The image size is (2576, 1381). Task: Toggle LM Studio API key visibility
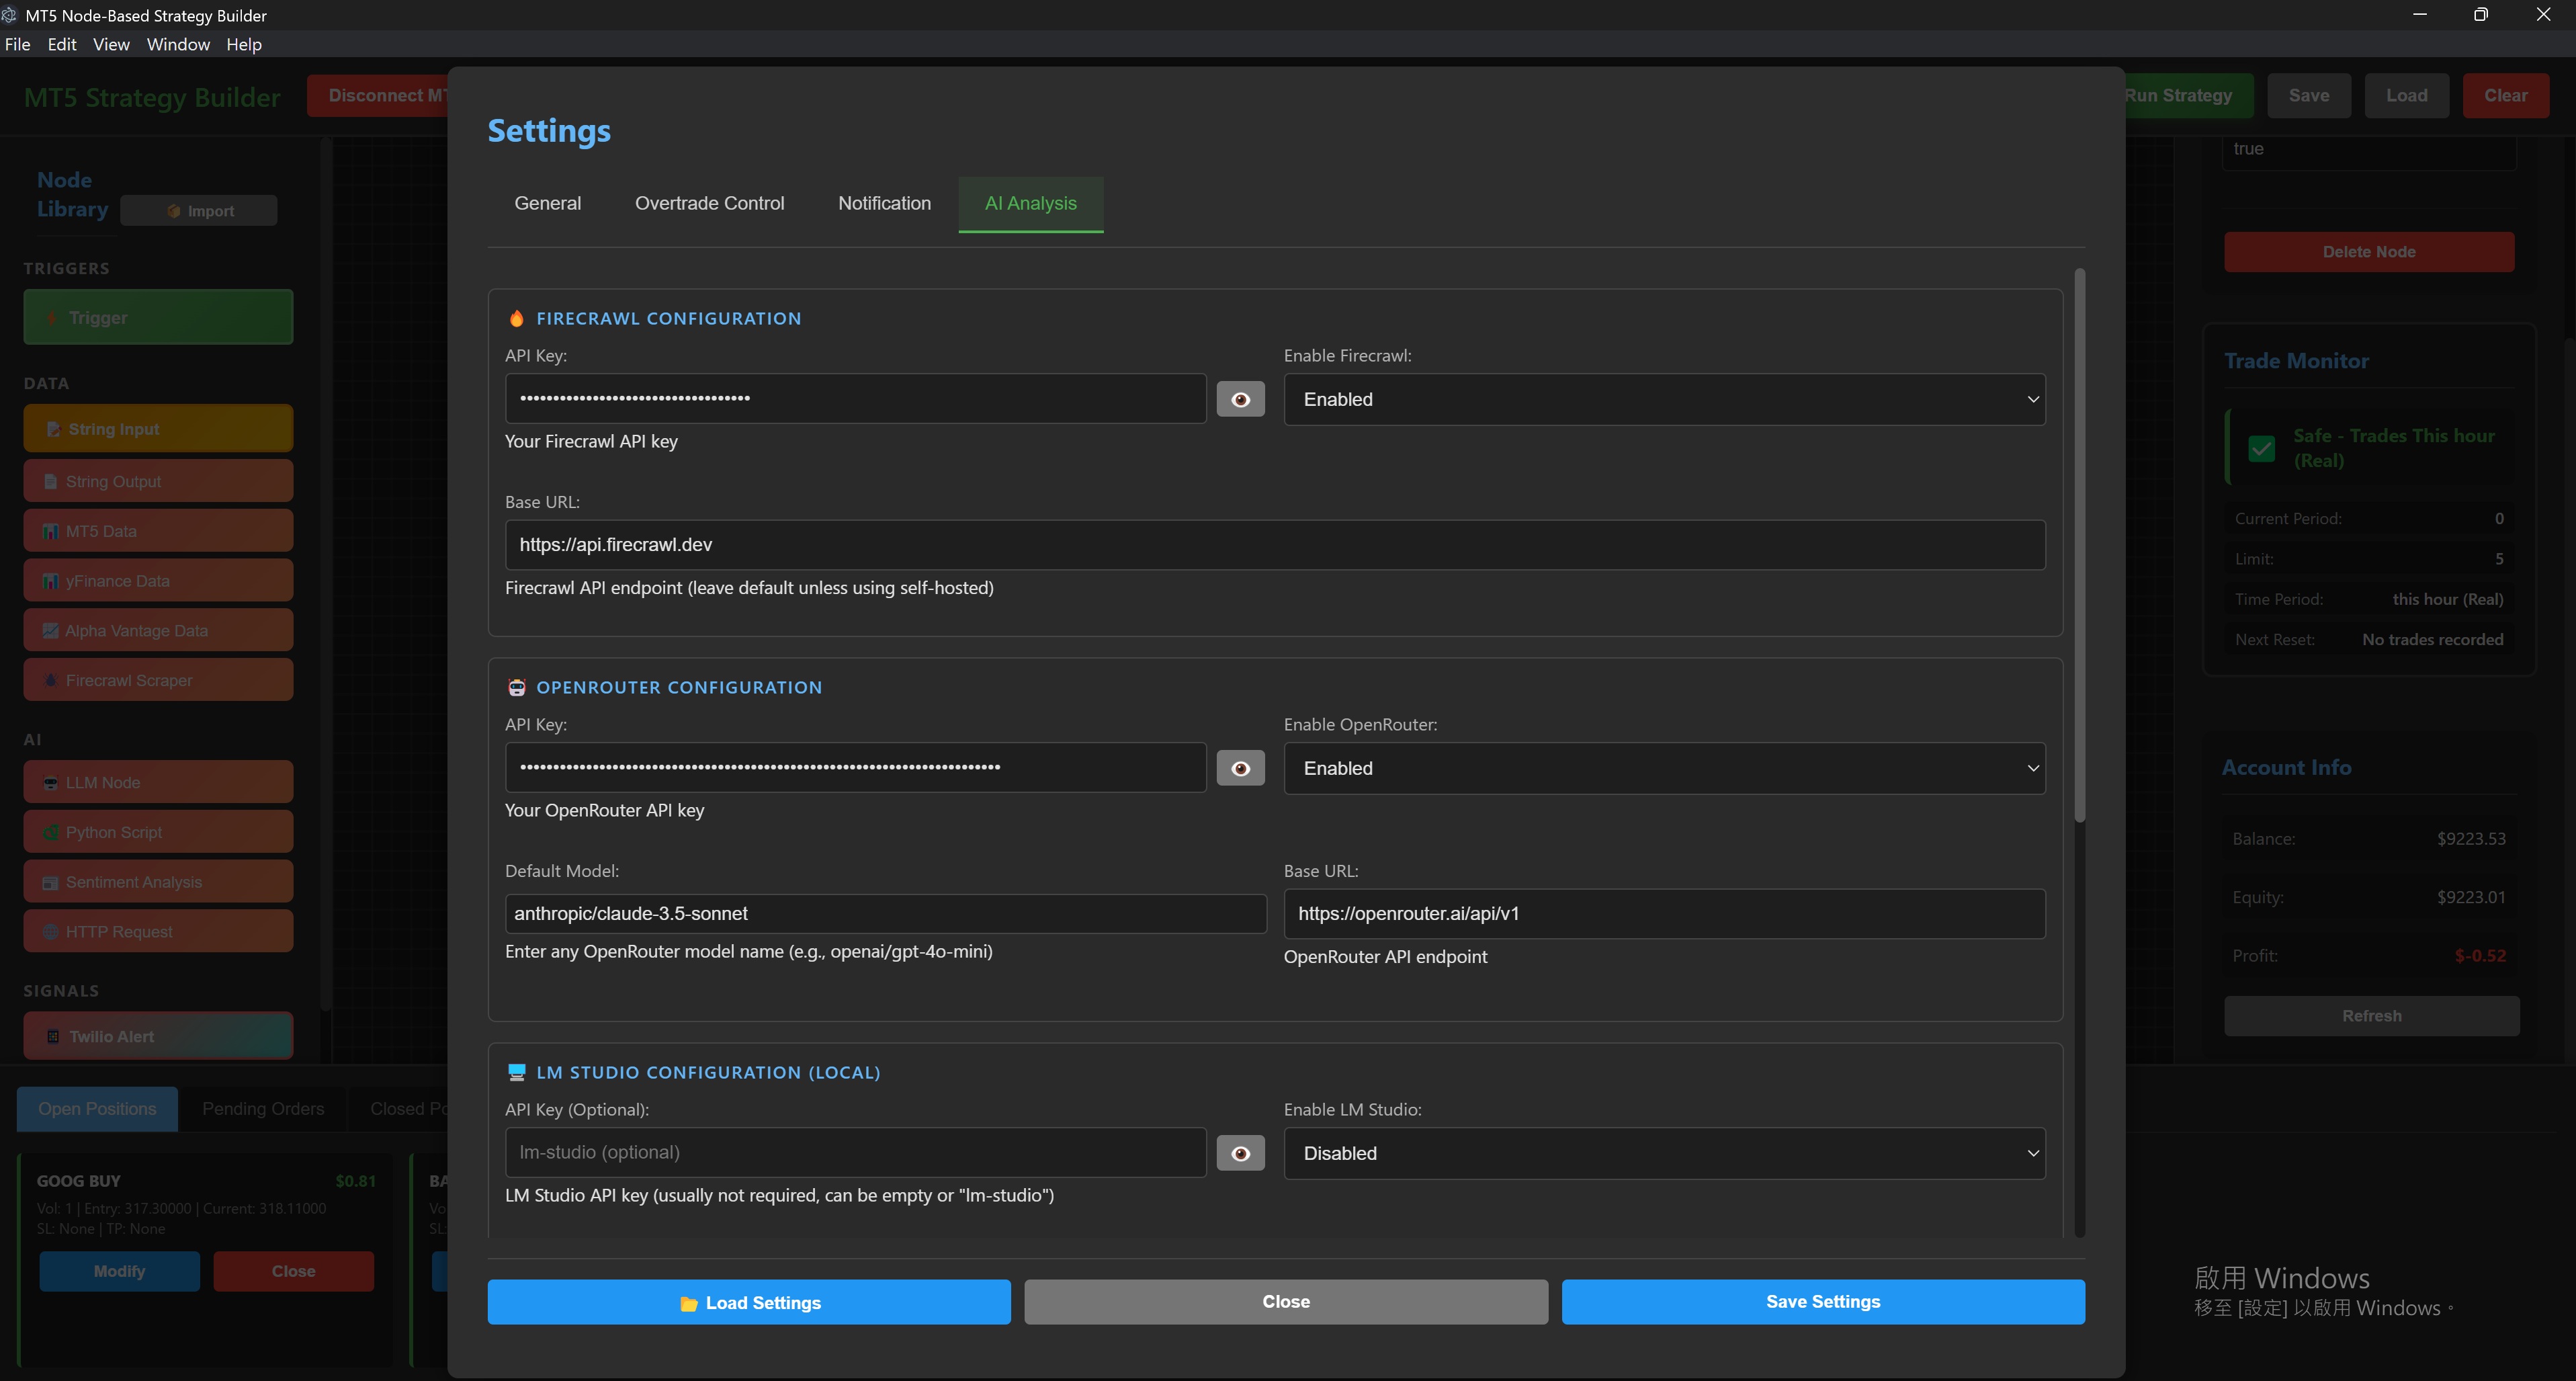[x=1240, y=1153]
